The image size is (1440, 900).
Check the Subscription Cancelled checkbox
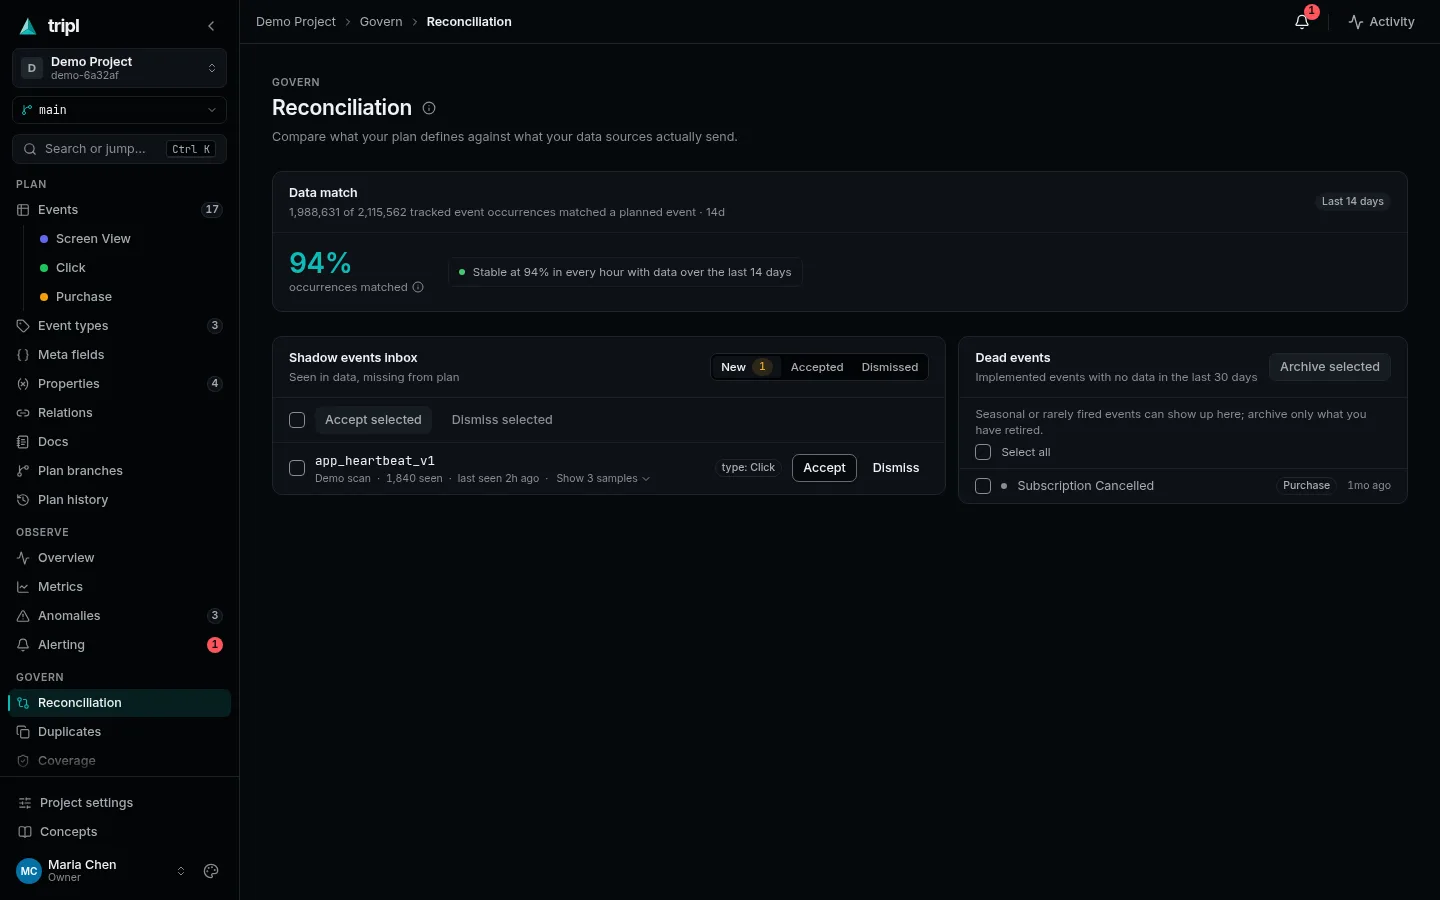(983, 486)
